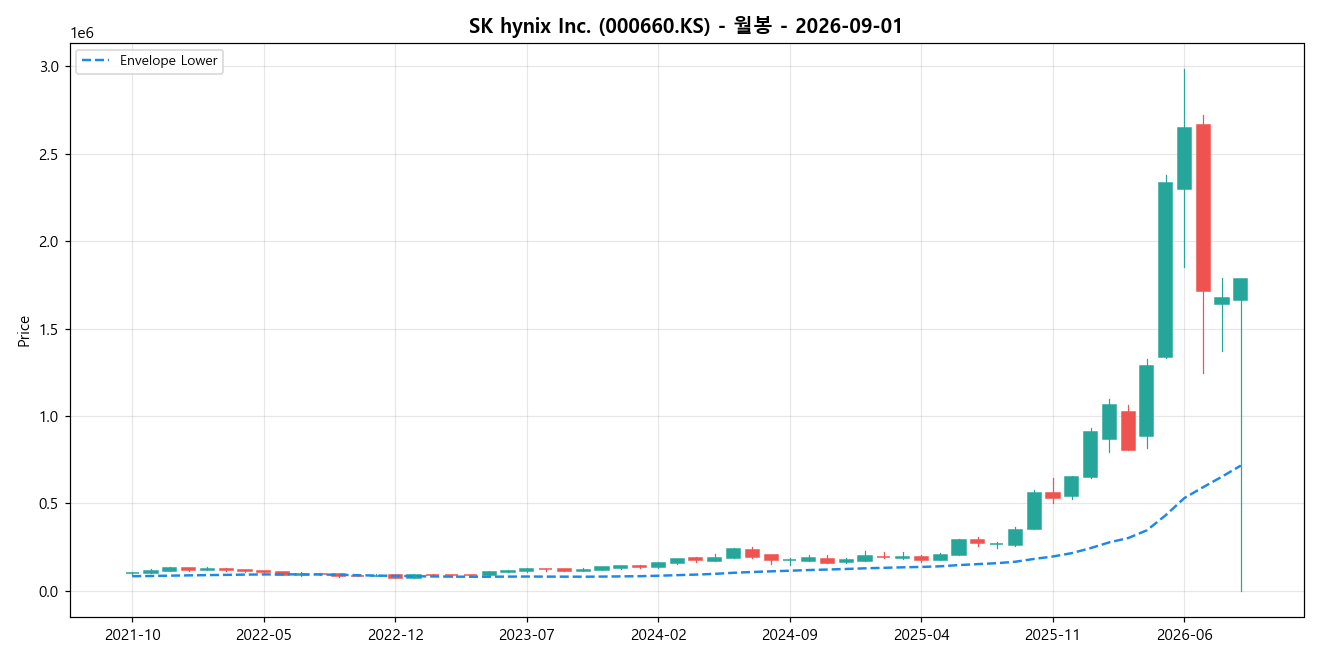Click the 2024-02 x-axis date label
Screen dimensions: 1320x660
pos(659,633)
